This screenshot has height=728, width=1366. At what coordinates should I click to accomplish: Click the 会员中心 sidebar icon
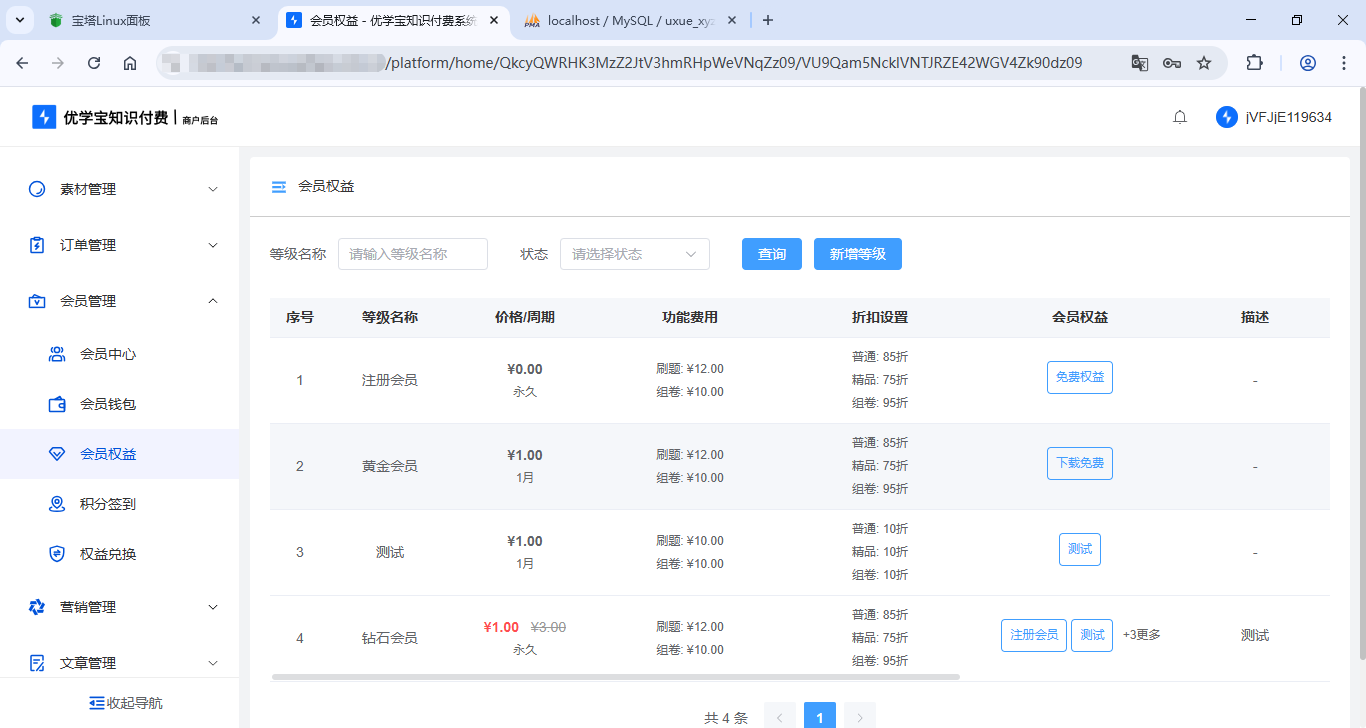tap(58, 354)
